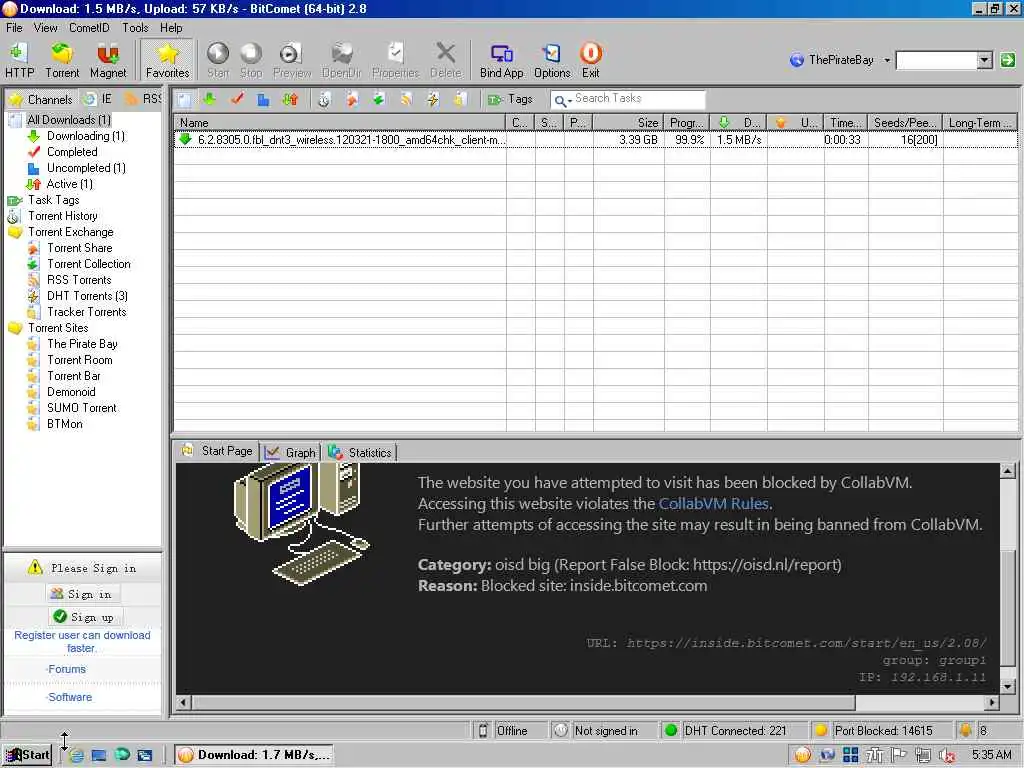Click the OpenDir toolbar icon
Image resolution: width=1024 pixels, height=768 pixels.
pos(342,60)
